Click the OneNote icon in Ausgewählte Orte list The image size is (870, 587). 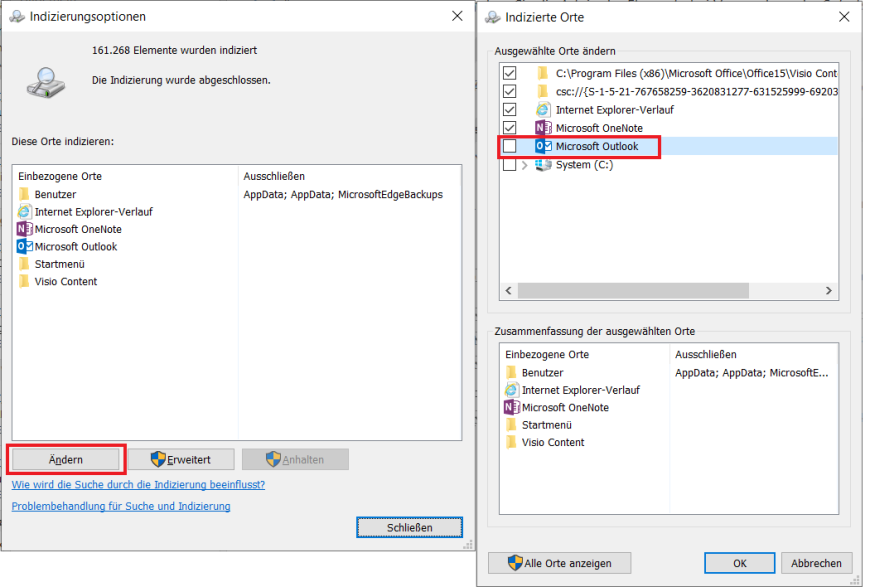click(543, 128)
